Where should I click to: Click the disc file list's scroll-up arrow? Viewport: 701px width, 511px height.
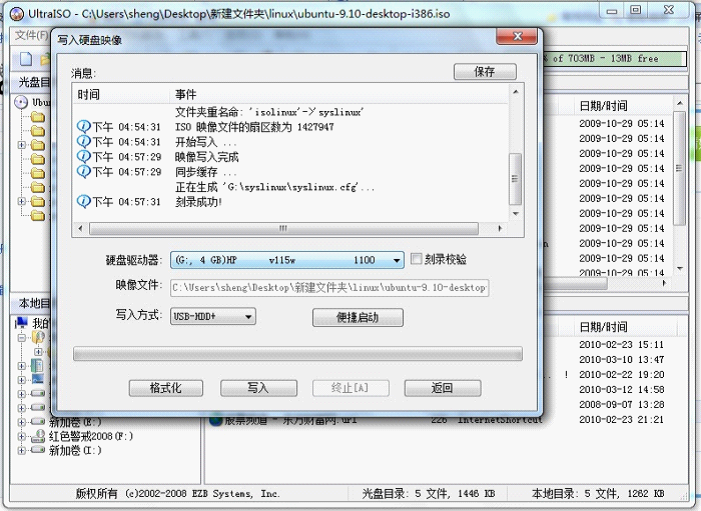coord(680,103)
